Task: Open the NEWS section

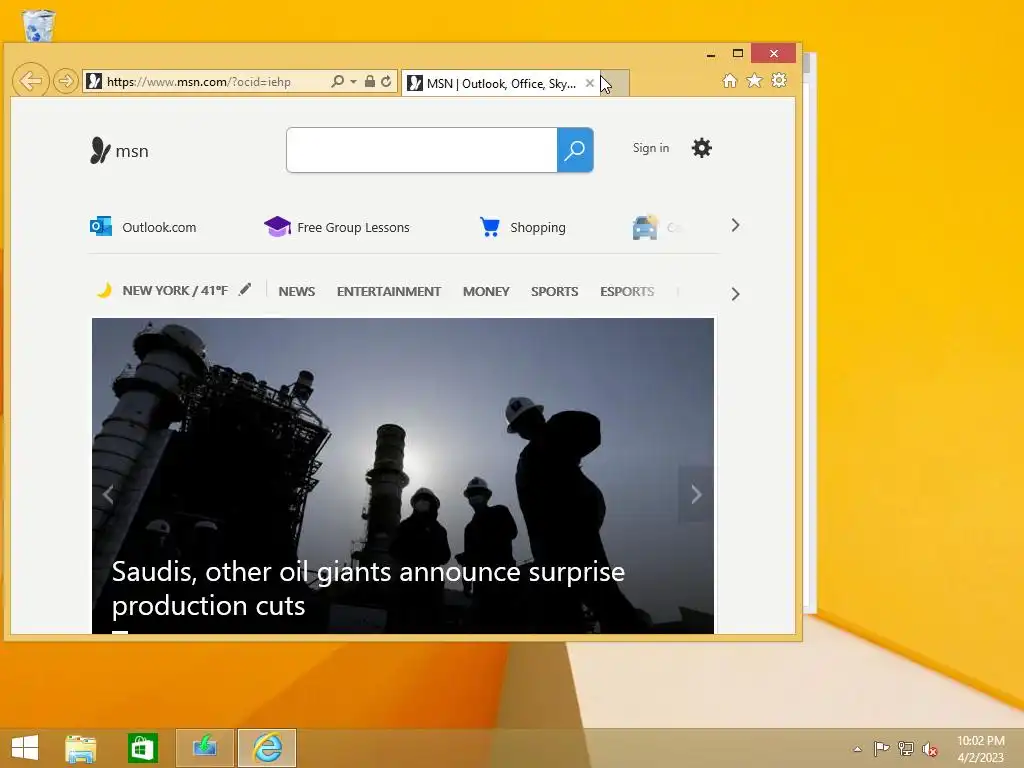Action: [x=296, y=291]
